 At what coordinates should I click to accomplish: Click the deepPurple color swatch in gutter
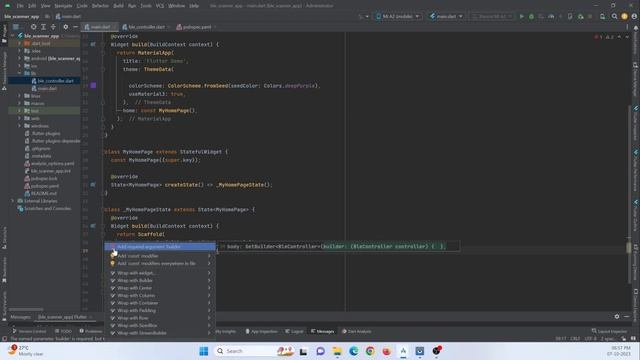[93, 85]
